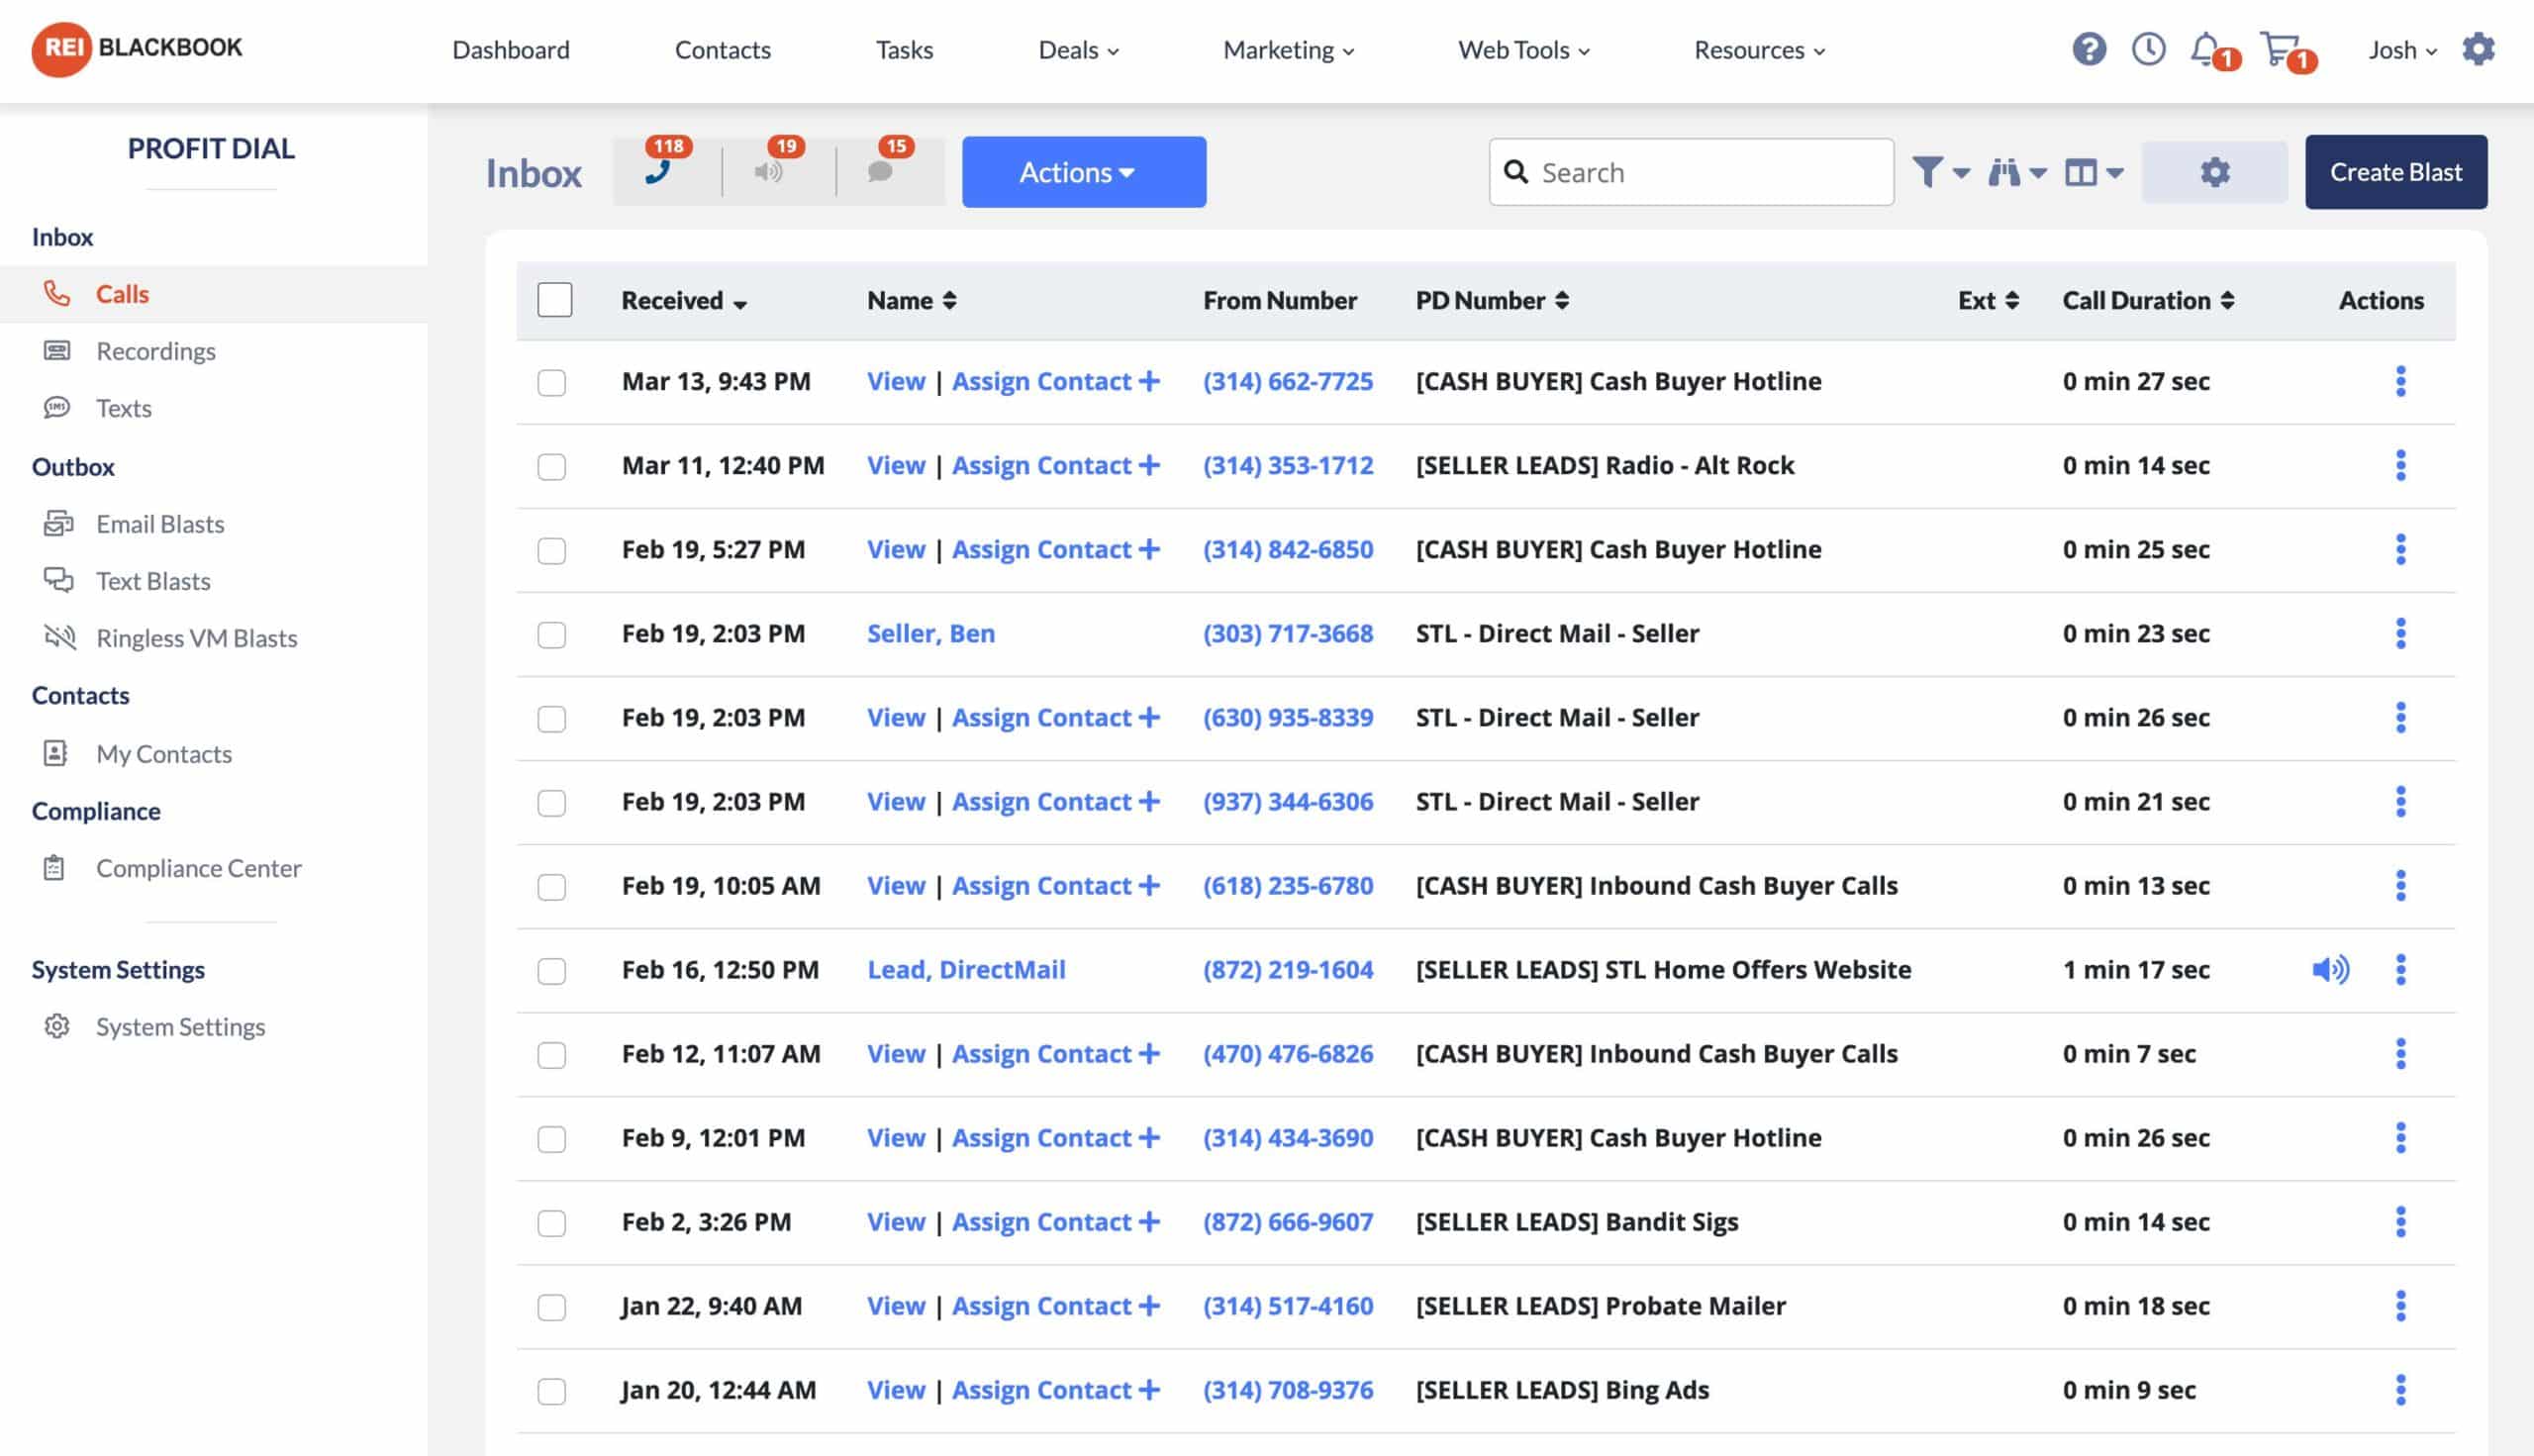Check the Mar 11, 12:40 PM row checkbox
Viewport: 2534px width, 1456px height.
[552, 466]
